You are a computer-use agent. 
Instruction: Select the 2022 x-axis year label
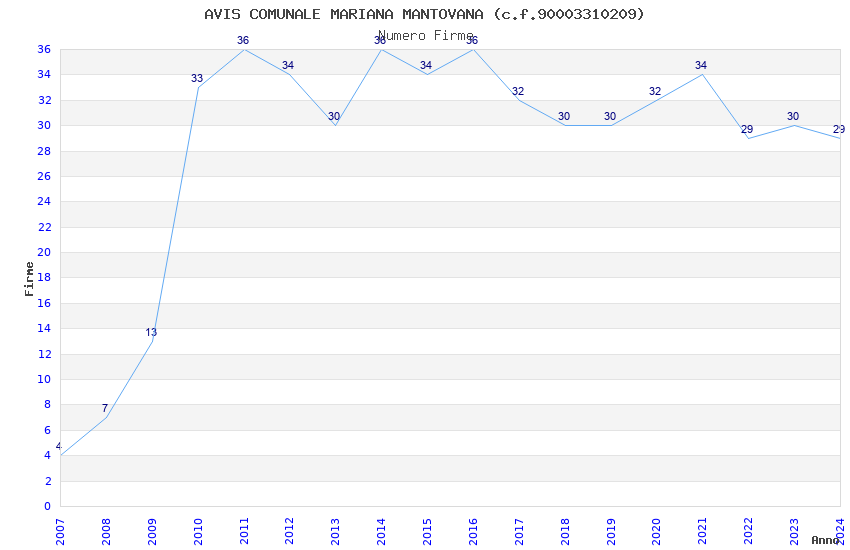coord(749,532)
